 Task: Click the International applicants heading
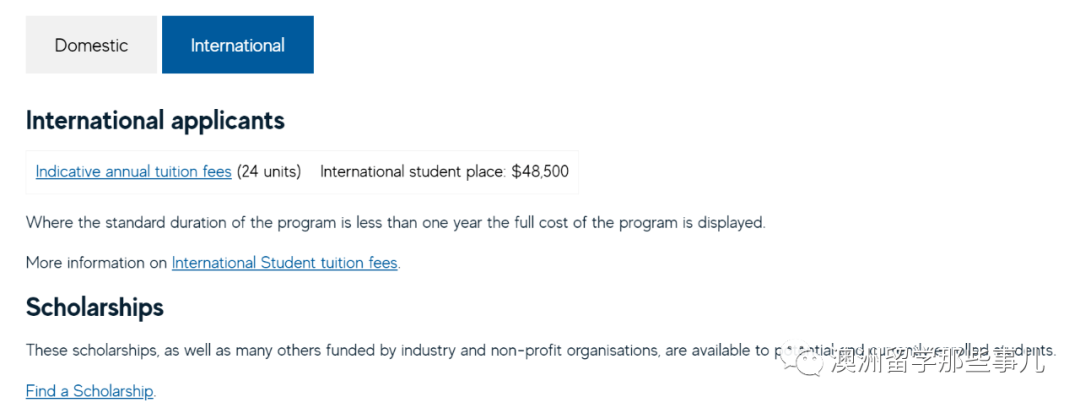(x=155, y=121)
